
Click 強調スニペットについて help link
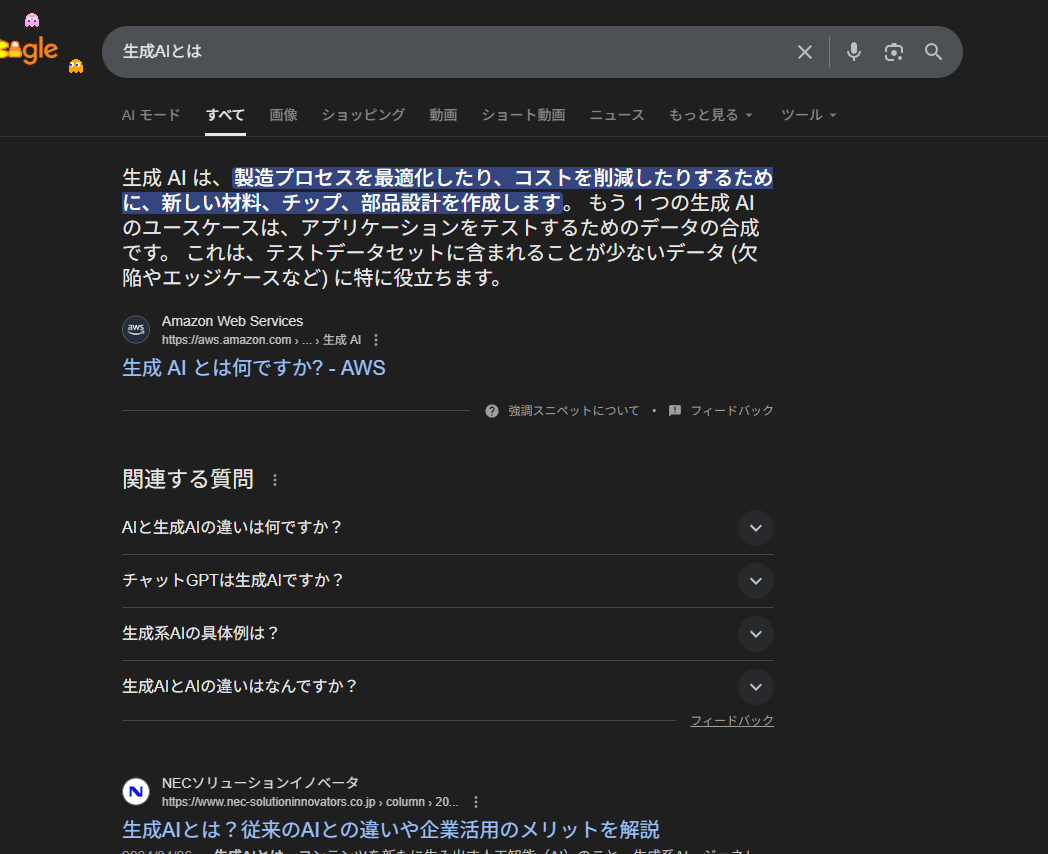point(573,411)
